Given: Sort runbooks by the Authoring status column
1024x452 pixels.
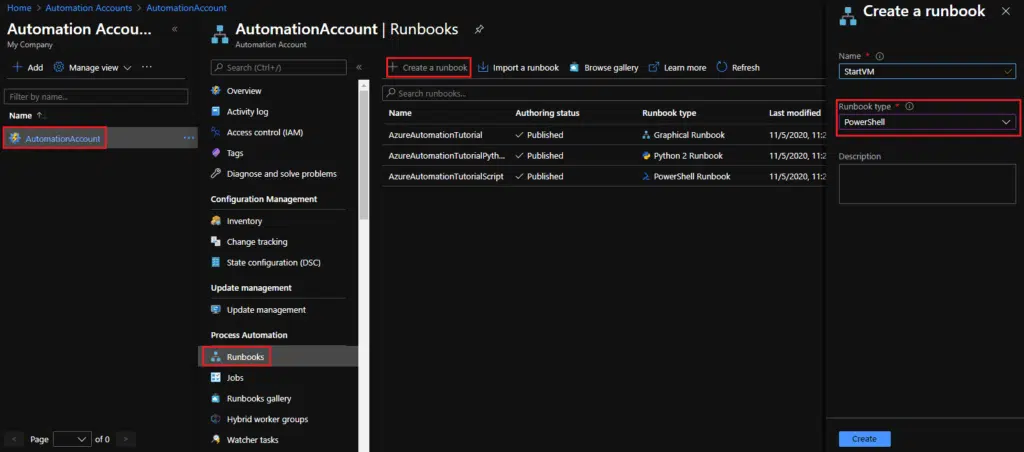Looking at the screenshot, I should coord(547,113).
